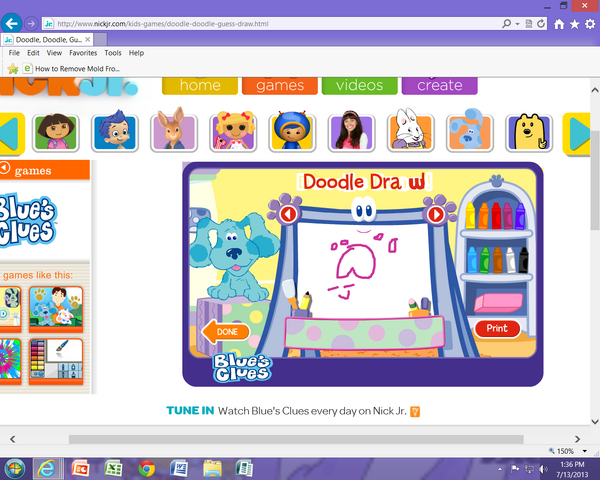Pick the white crayon
This screenshot has height=480, width=600.
(x=510, y=260)
